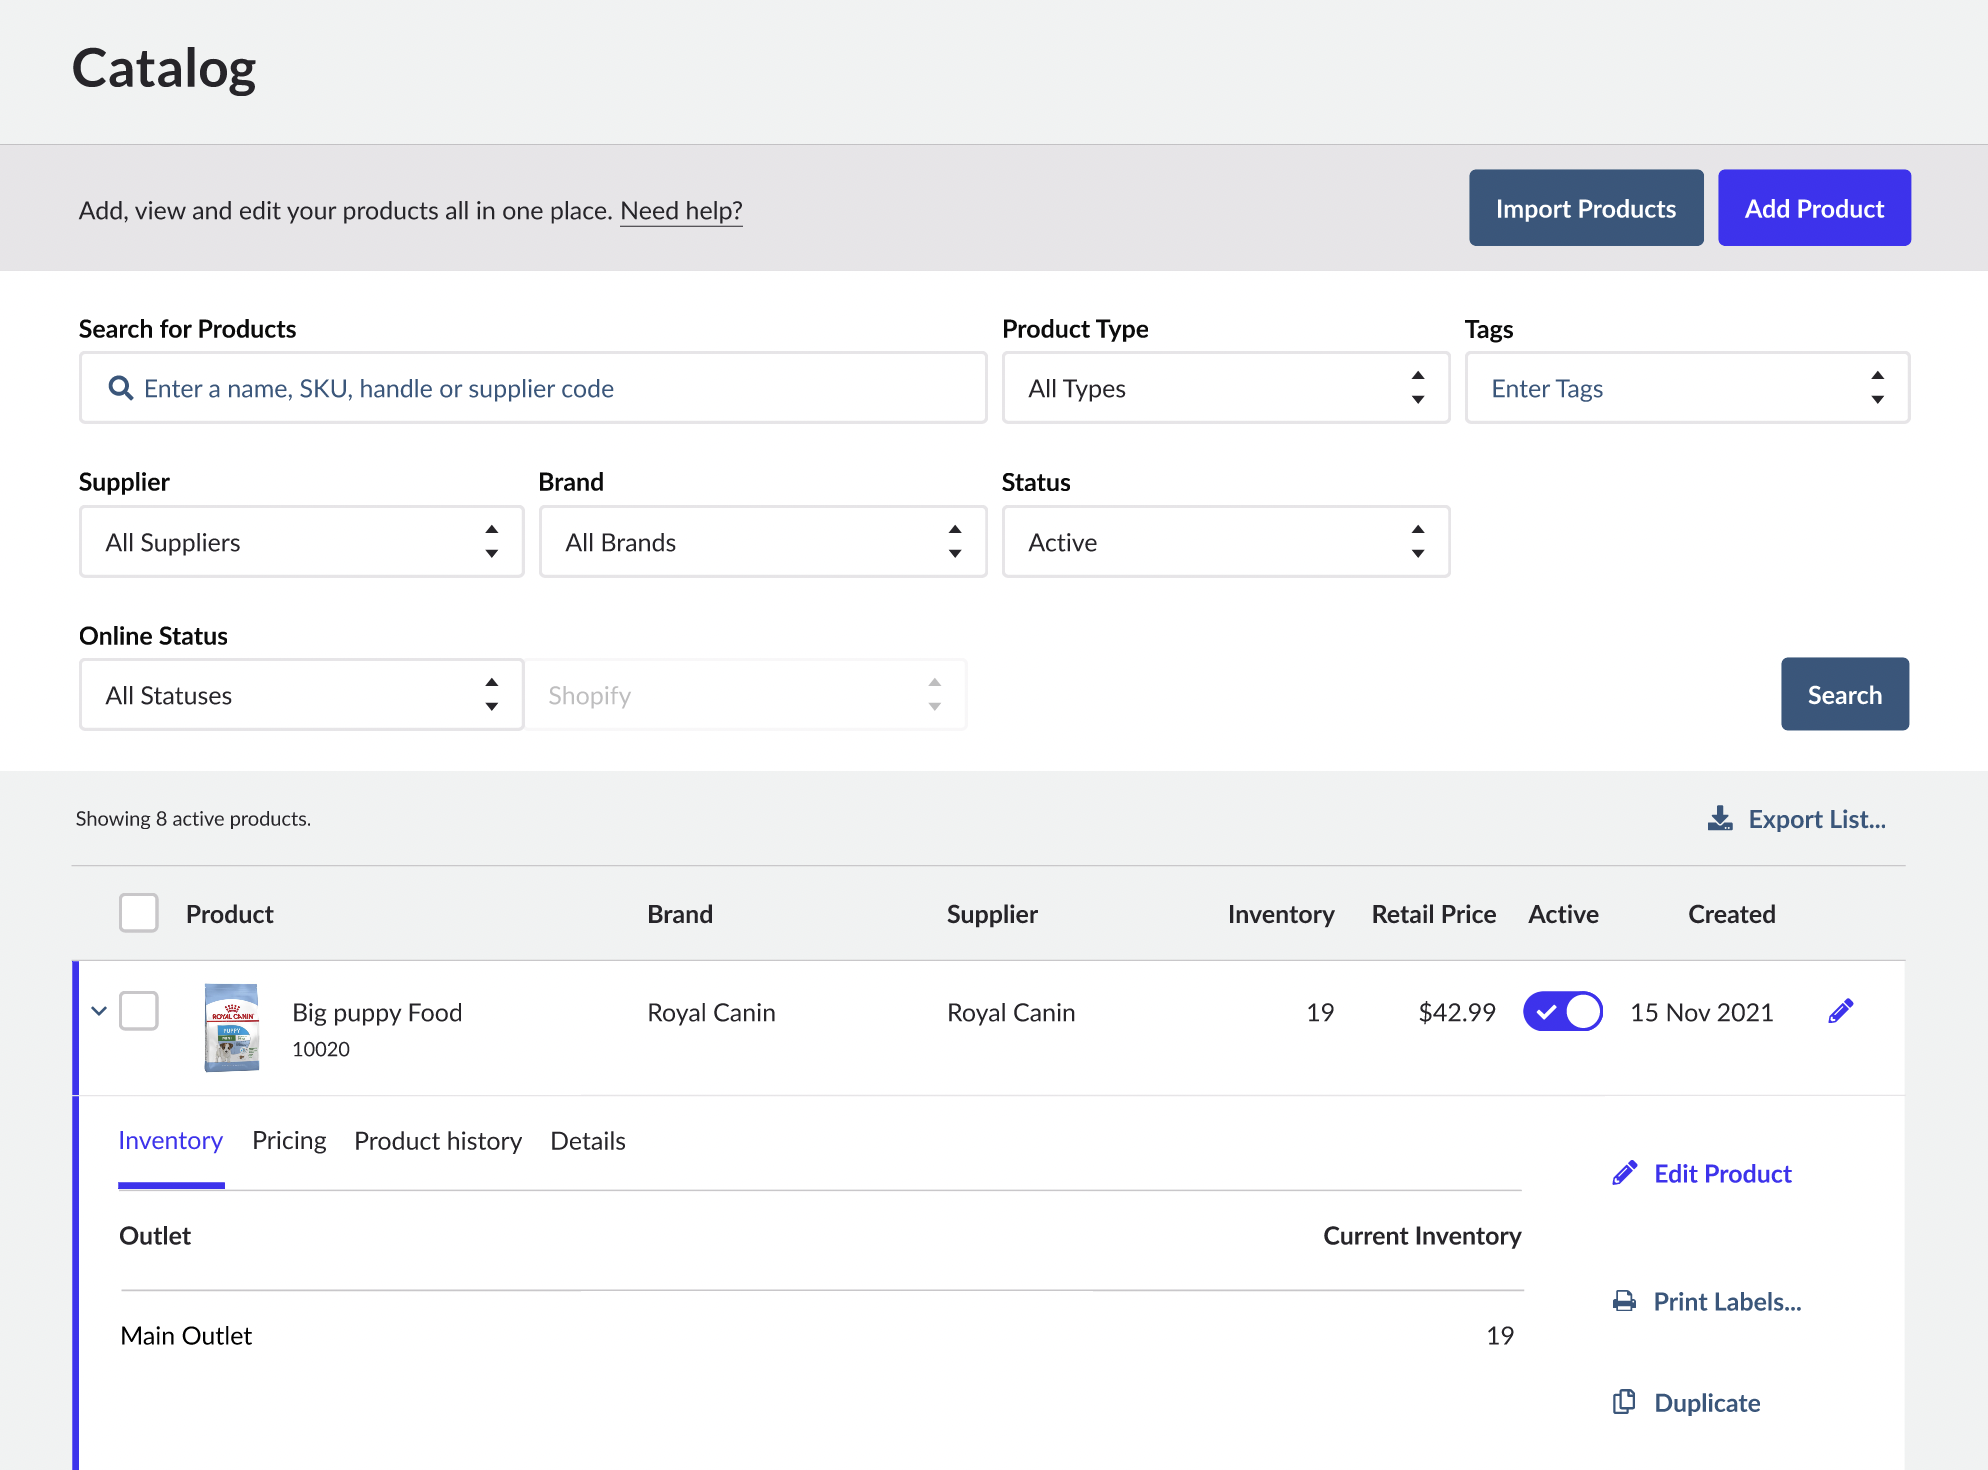Click the Edit Product pencil icon
The height and width of the screenshot is (1470, 1988).
1625,1173
